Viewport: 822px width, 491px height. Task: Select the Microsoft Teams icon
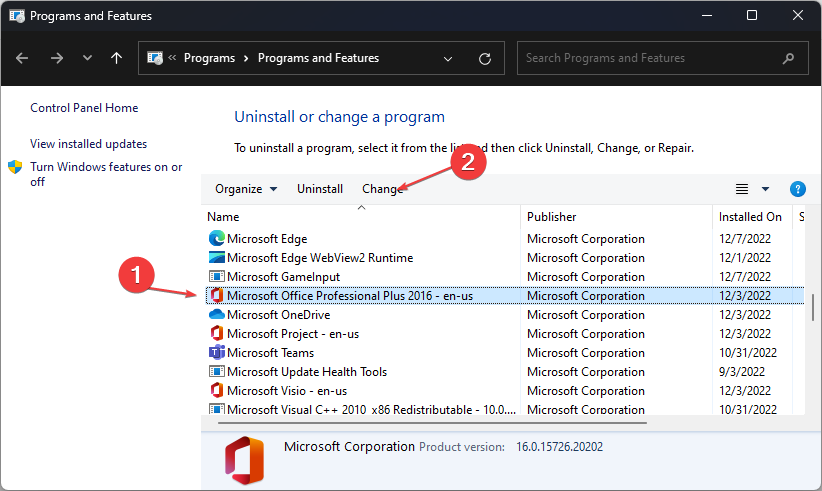tap(217, 352)
